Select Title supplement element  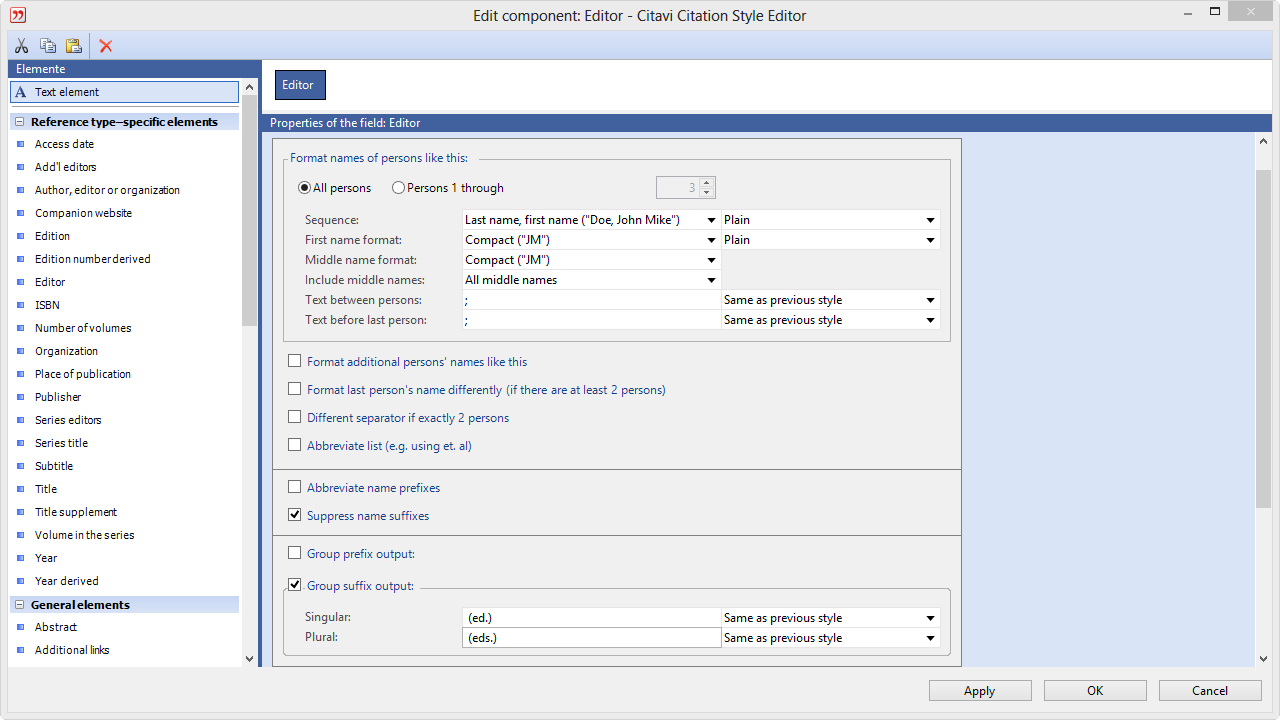pos(76,512)
